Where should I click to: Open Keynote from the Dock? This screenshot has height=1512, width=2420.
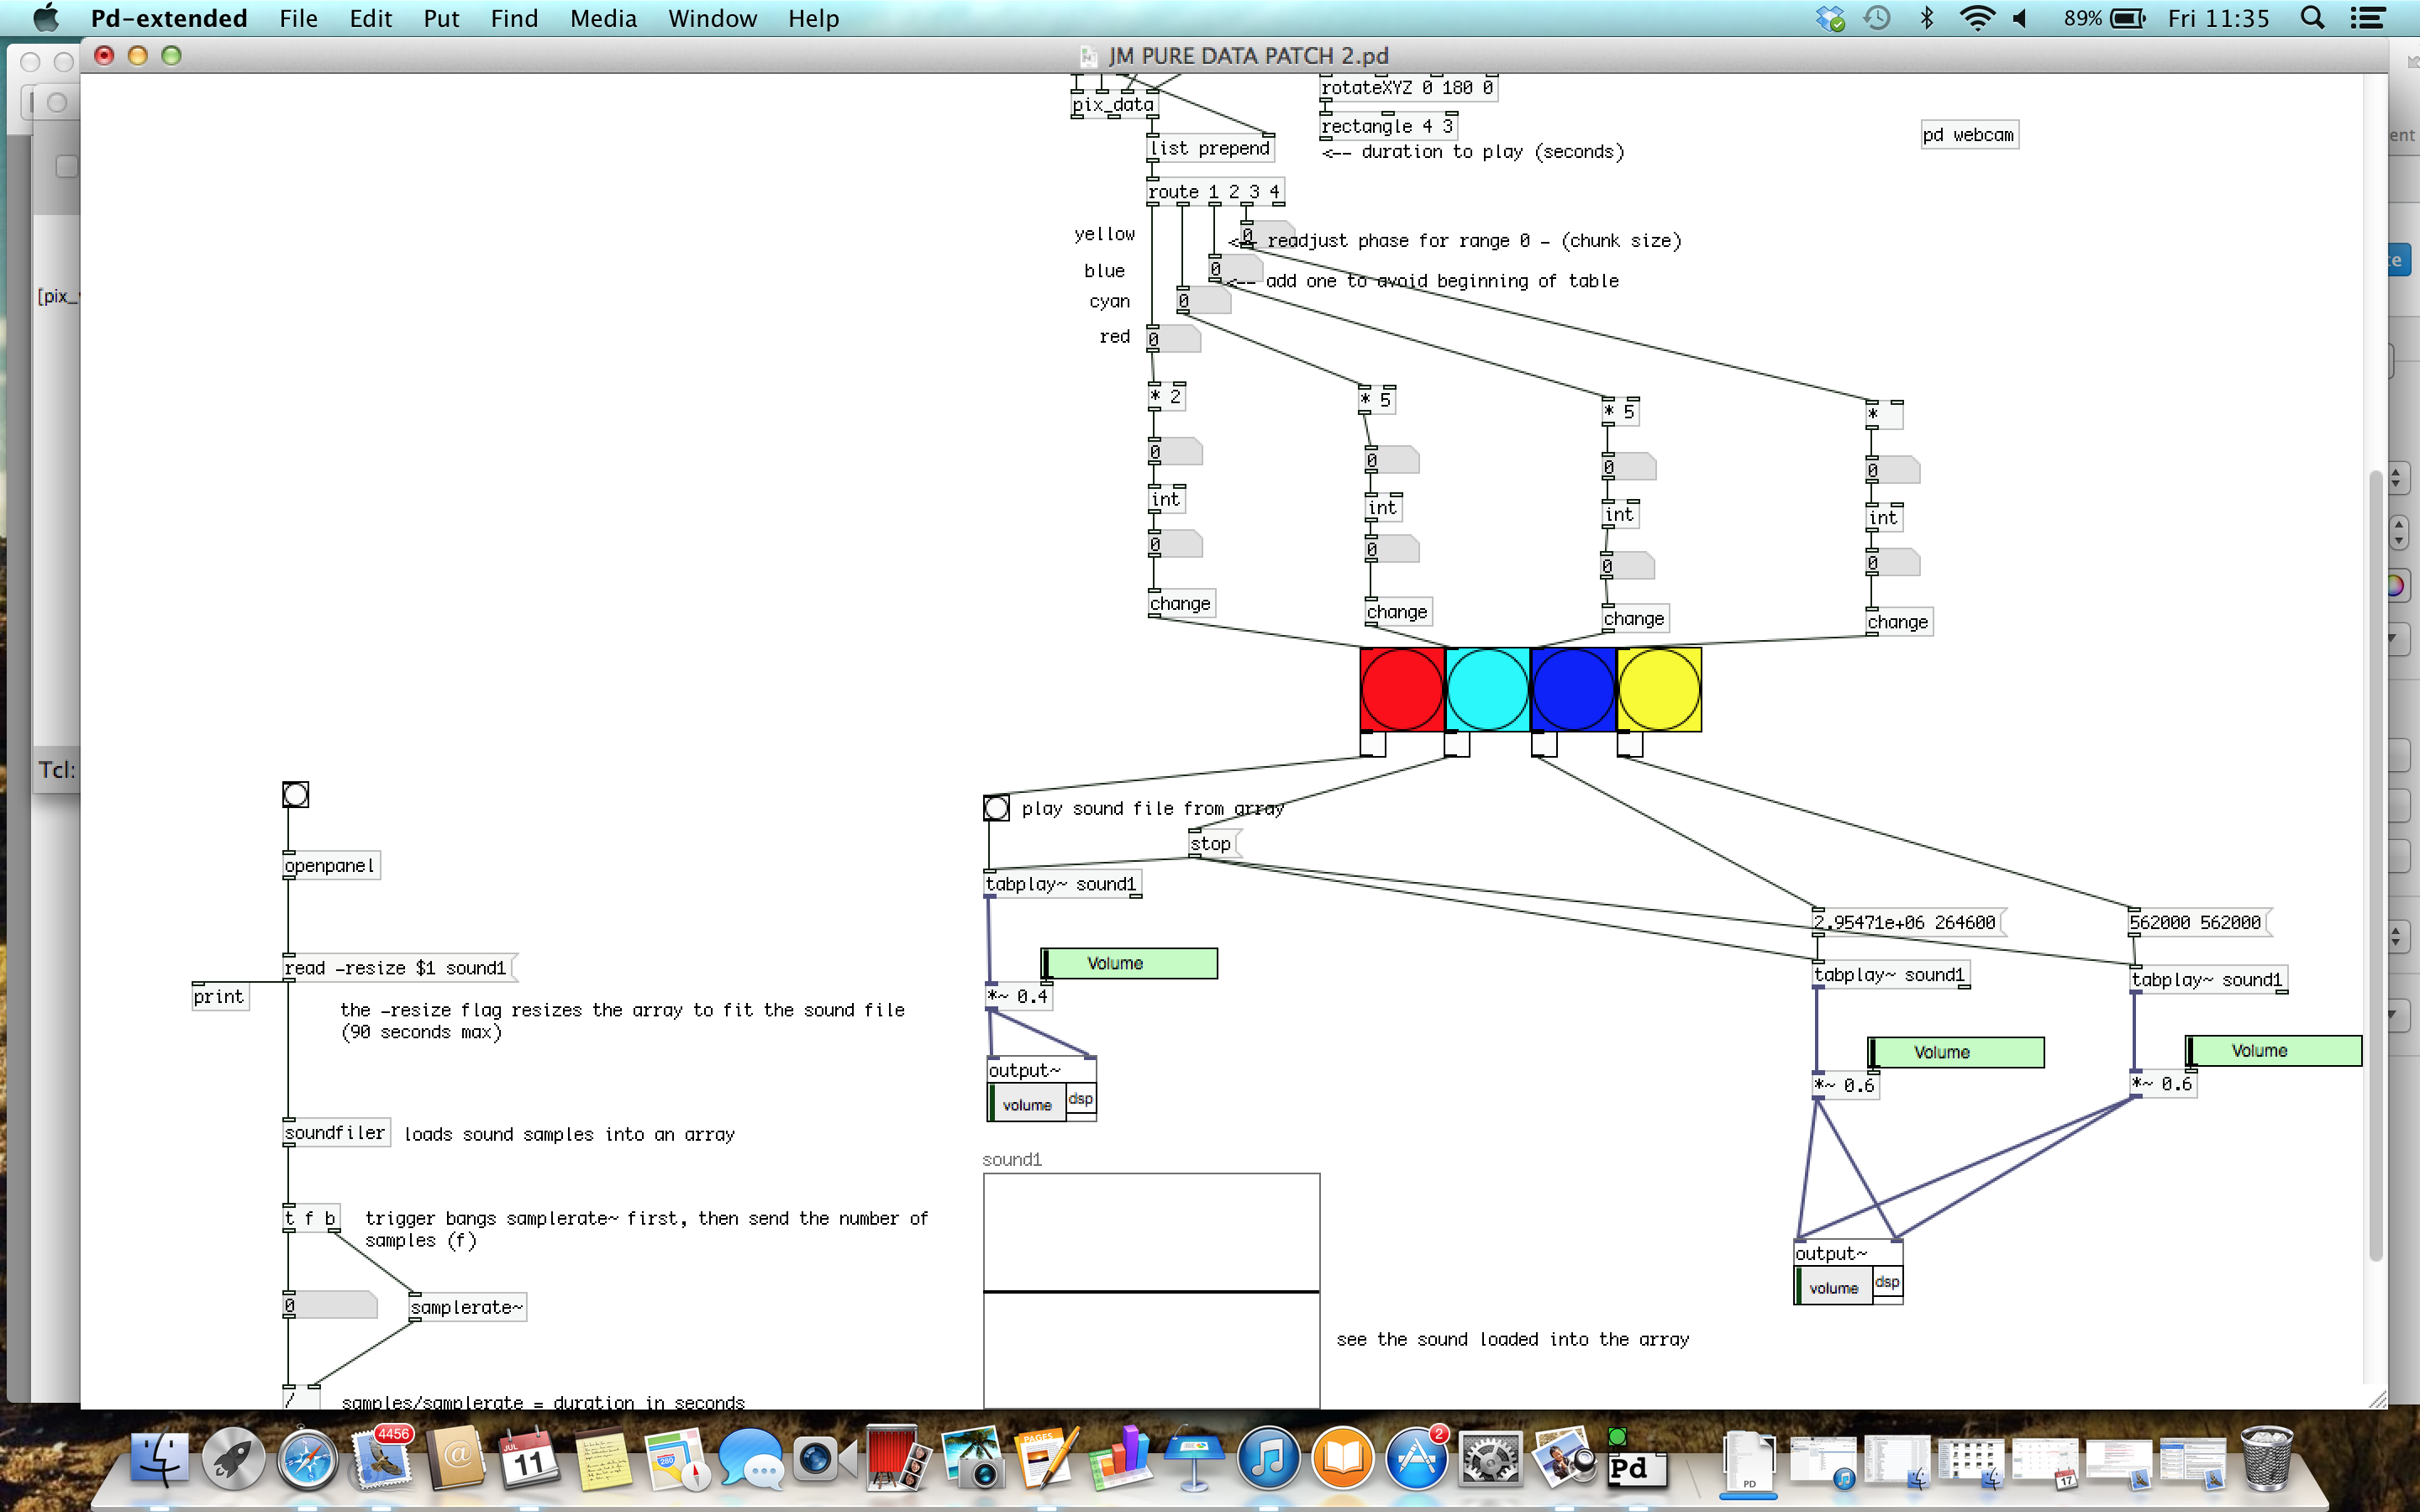1194,1460
